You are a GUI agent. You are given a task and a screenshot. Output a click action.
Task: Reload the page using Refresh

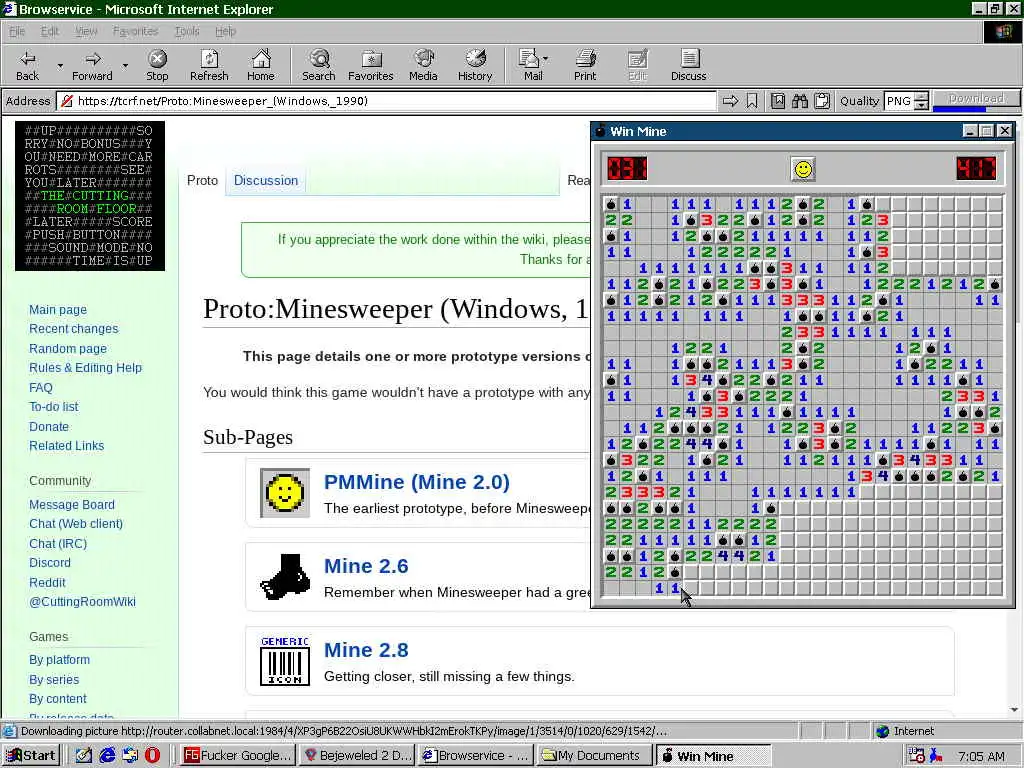(x=209, y=65)
